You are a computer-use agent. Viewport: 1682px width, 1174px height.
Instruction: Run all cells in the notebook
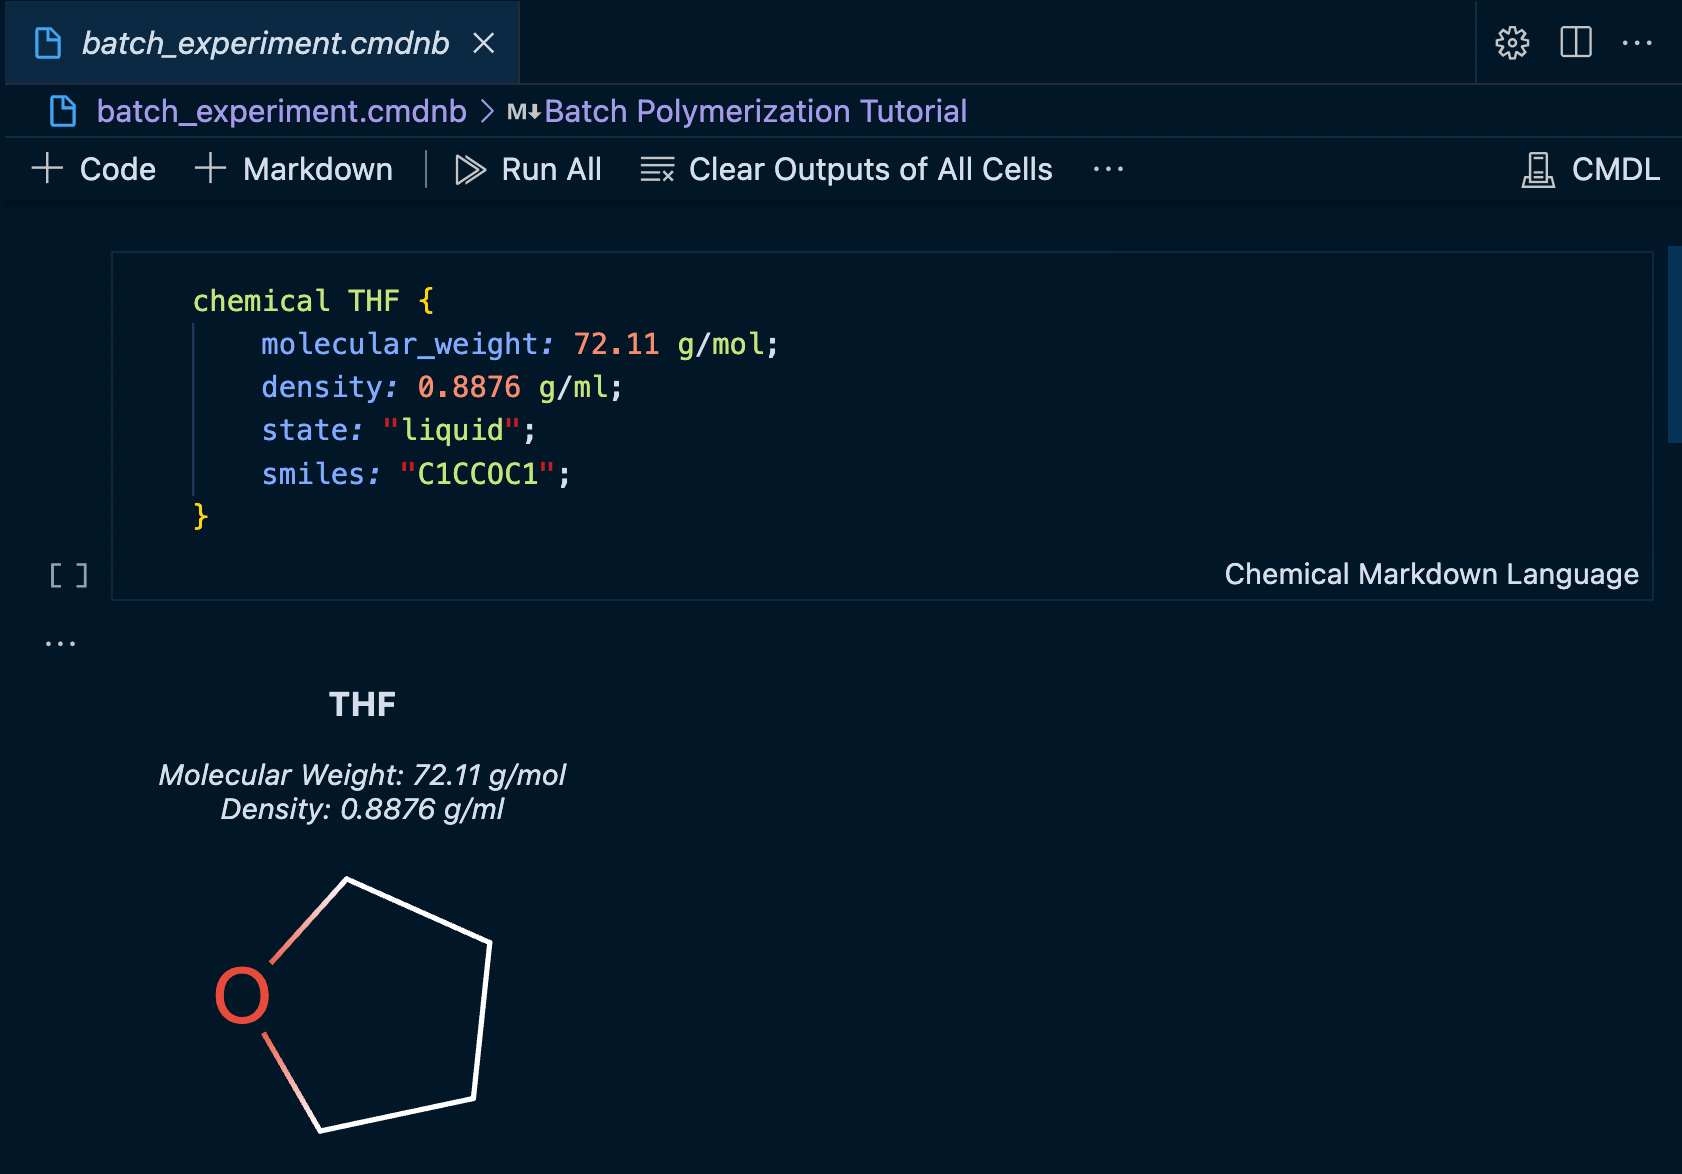coord(528,169)
